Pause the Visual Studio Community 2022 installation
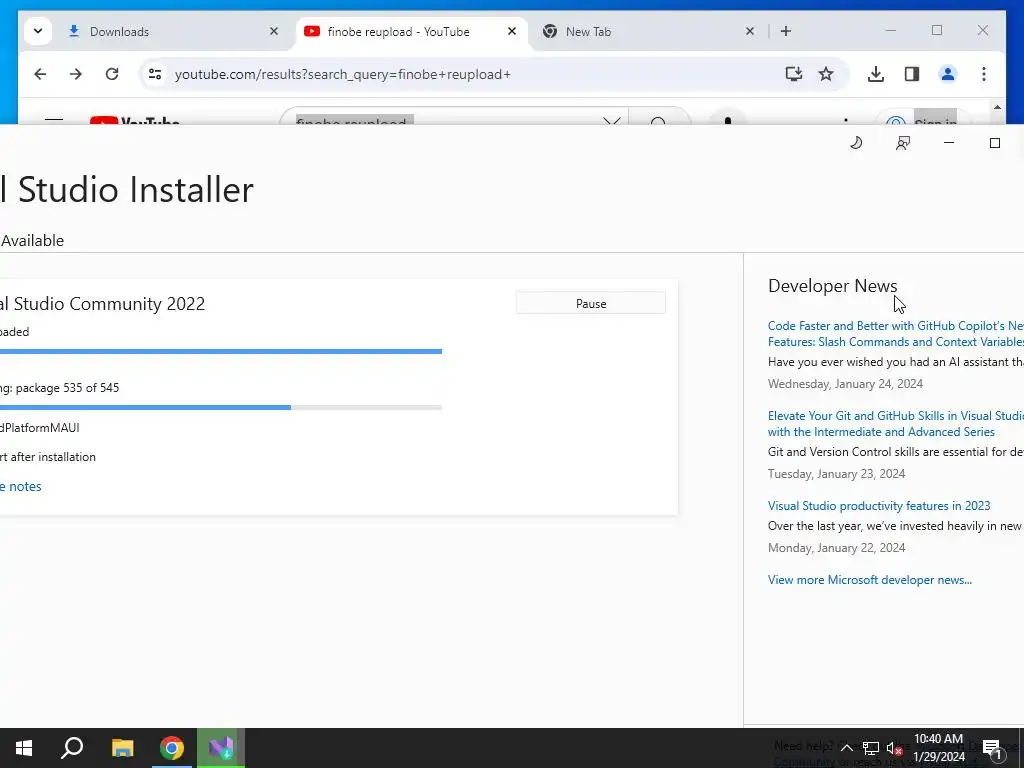This screenshot has width=1024, height=768. click(x=590, y=304)
